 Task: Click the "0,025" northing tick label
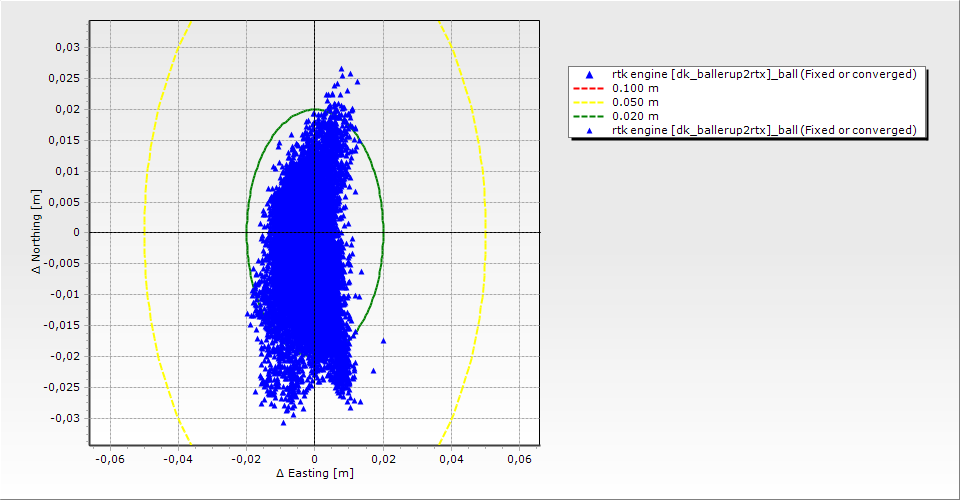pos(64,78)
